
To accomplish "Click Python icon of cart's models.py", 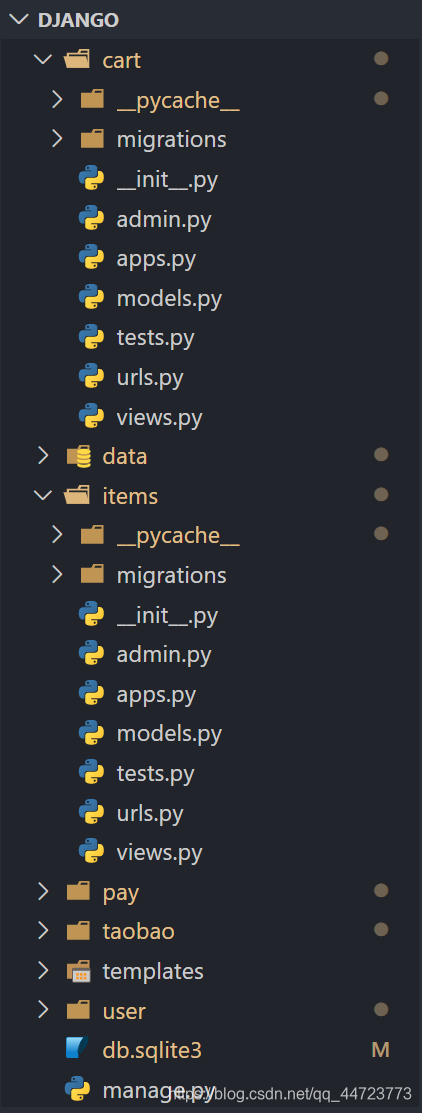I will point(92,298).
